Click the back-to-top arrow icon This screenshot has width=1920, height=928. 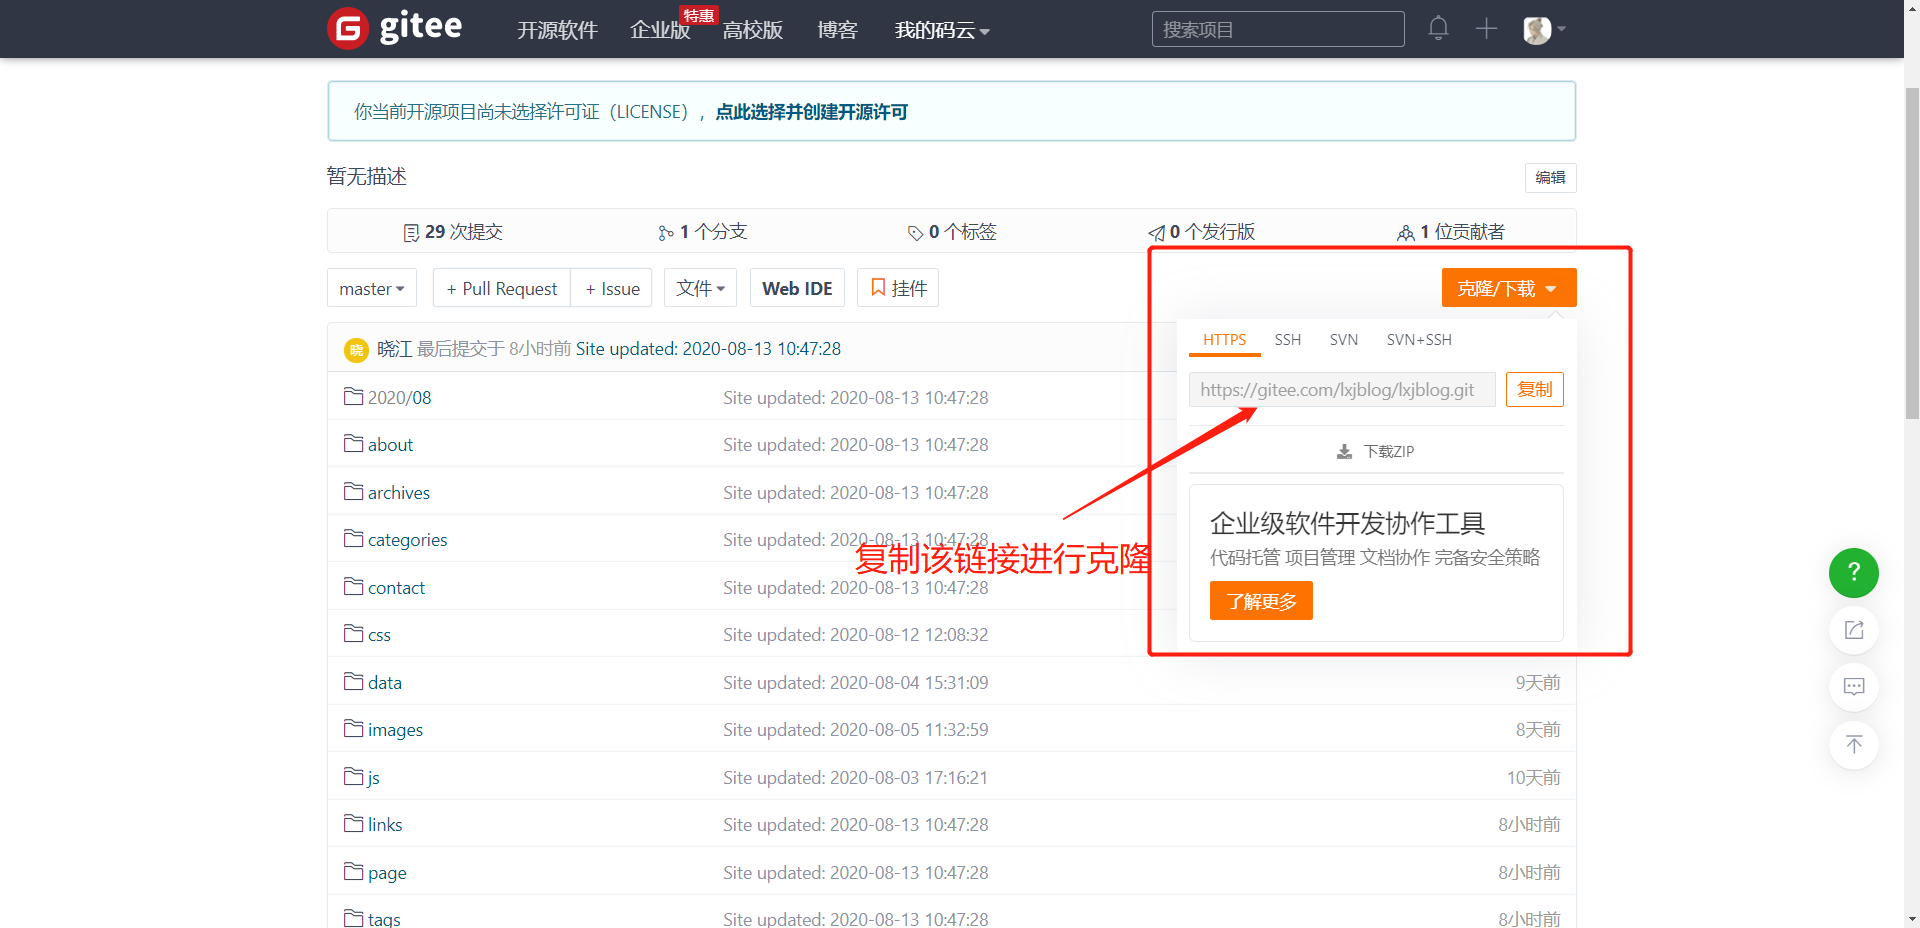coord(1853,745)
